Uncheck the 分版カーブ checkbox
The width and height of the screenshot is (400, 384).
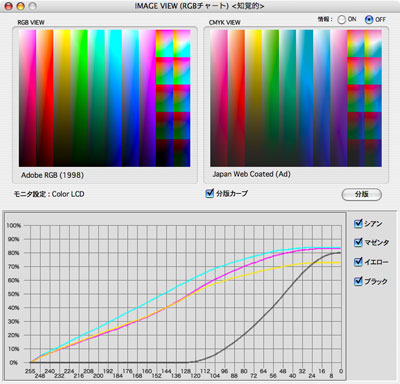(210, 193)
